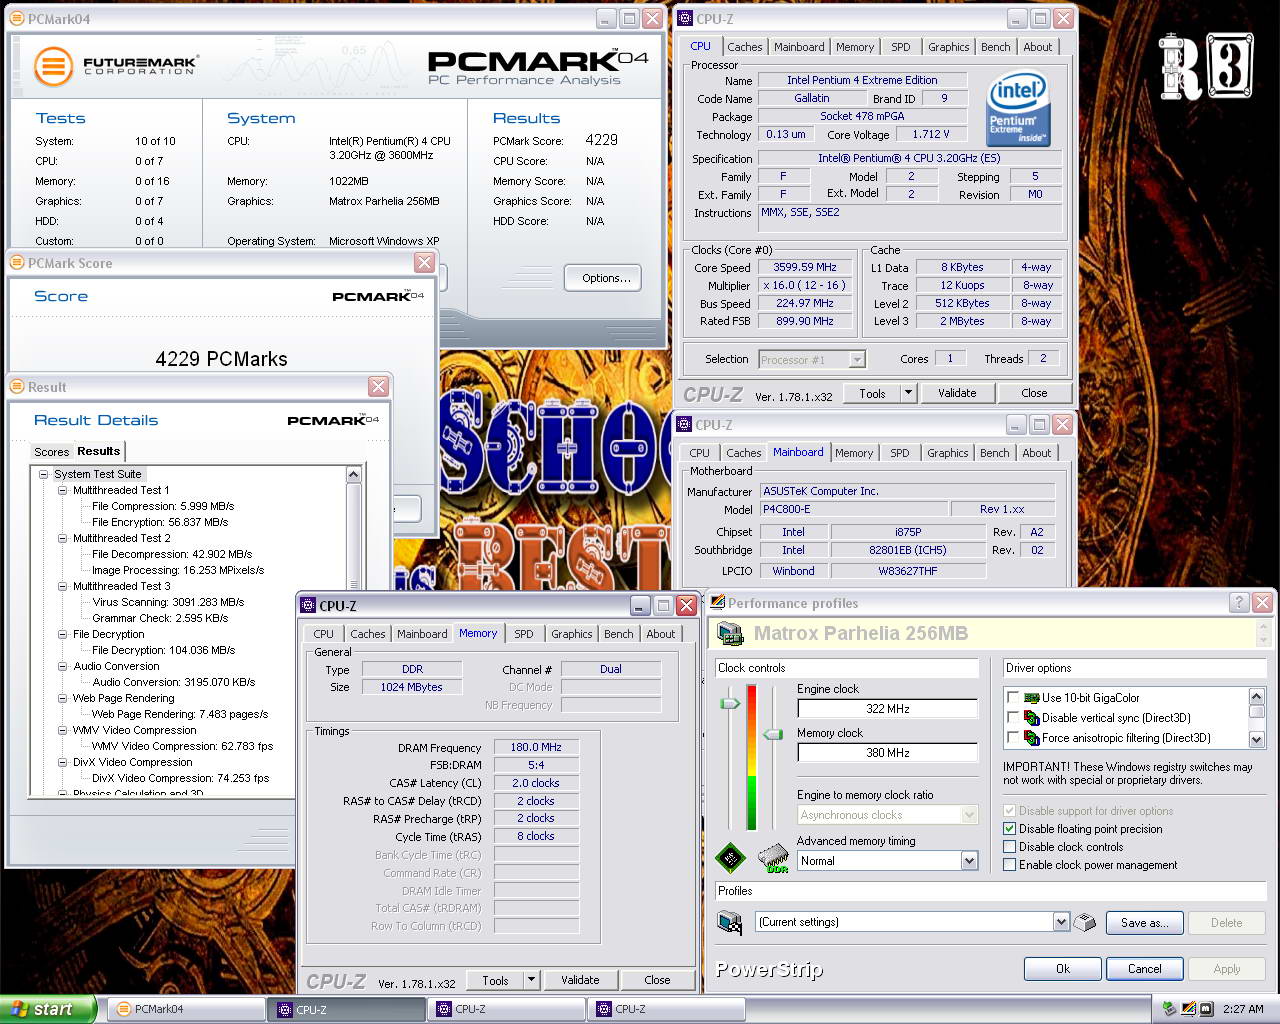
Task: Click the DDR memory chip icon in PowerStrip
Action: click(774, 858)
